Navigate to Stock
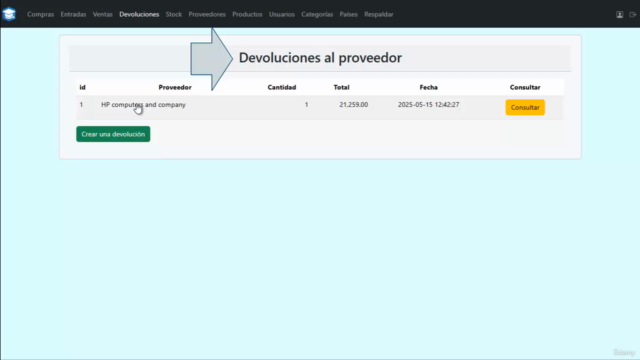The height and width of the screenshot is (360, 640). [x=173, y=14]
